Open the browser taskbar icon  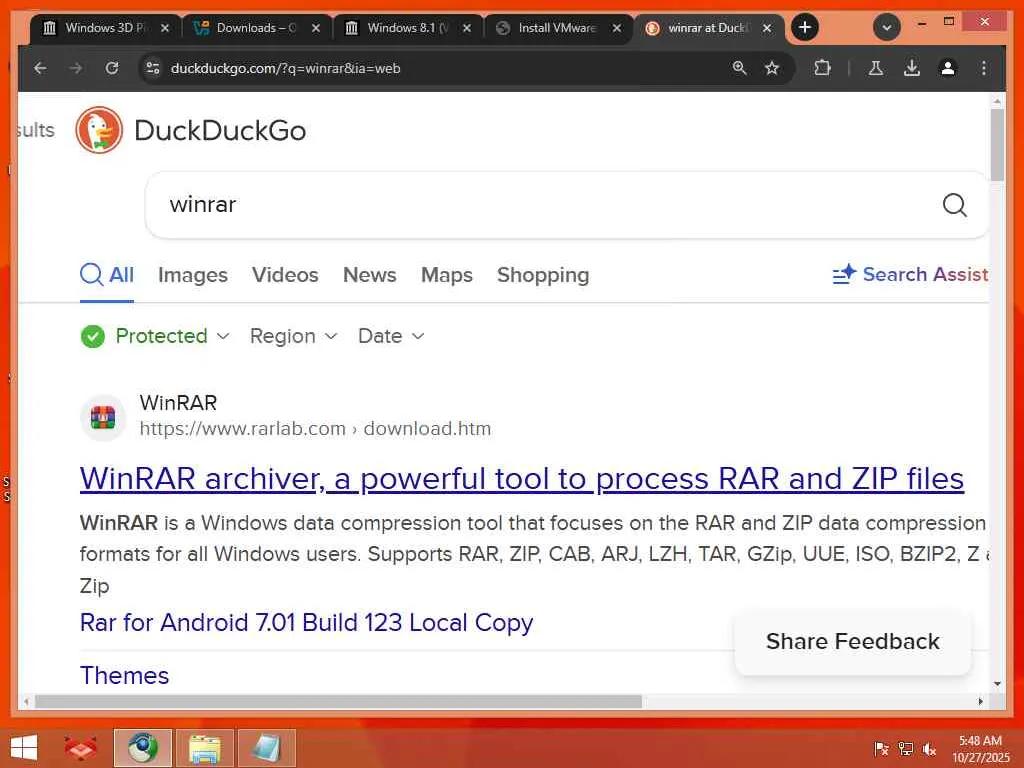click(x=142, y=748)
